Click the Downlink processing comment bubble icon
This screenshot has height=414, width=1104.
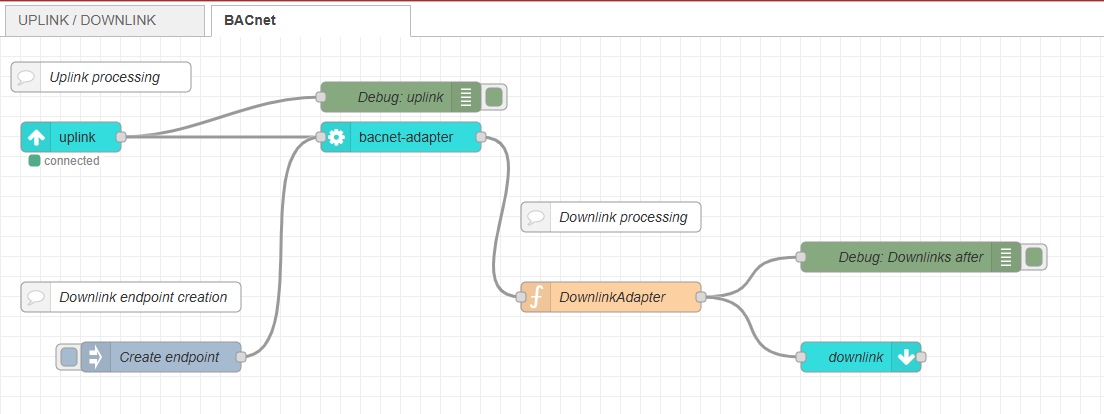coord(537,217)
